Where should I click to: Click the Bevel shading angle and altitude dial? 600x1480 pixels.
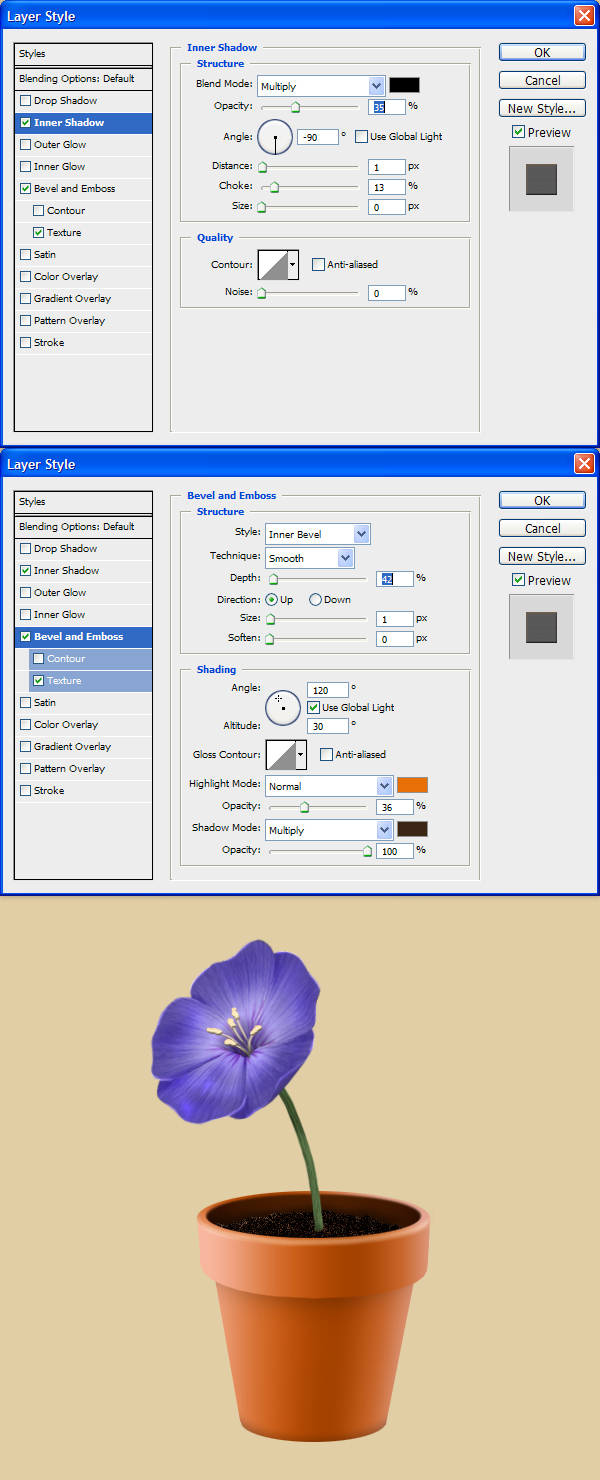[283, 708]
